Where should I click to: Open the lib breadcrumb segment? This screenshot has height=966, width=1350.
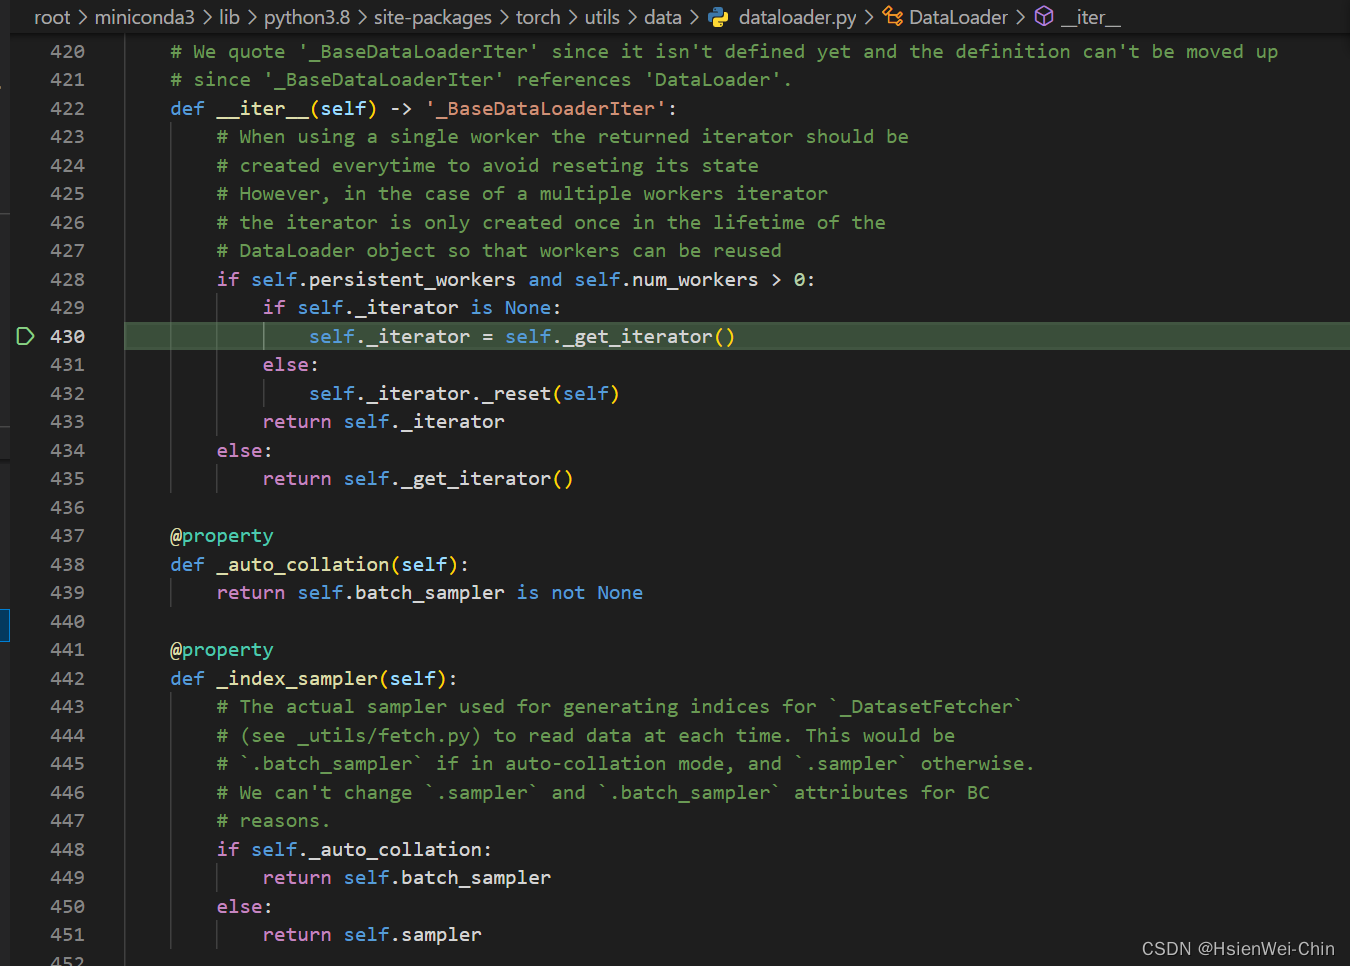229,17
